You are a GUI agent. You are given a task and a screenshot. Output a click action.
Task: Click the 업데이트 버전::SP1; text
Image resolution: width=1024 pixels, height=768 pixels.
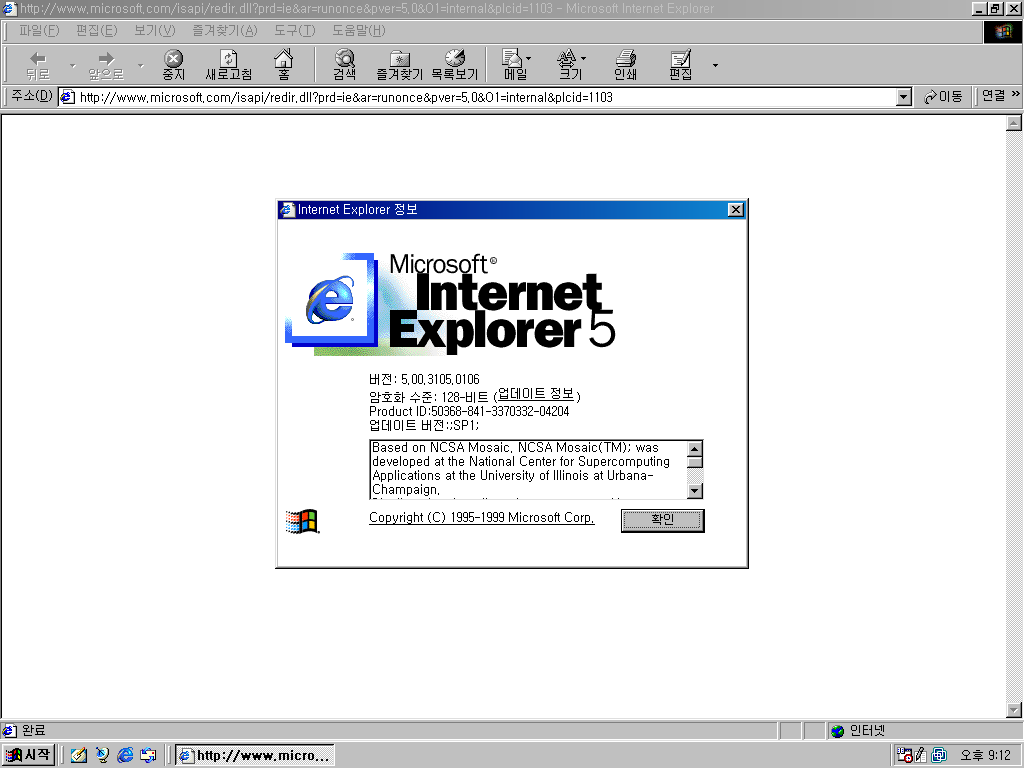coord(424,426)
